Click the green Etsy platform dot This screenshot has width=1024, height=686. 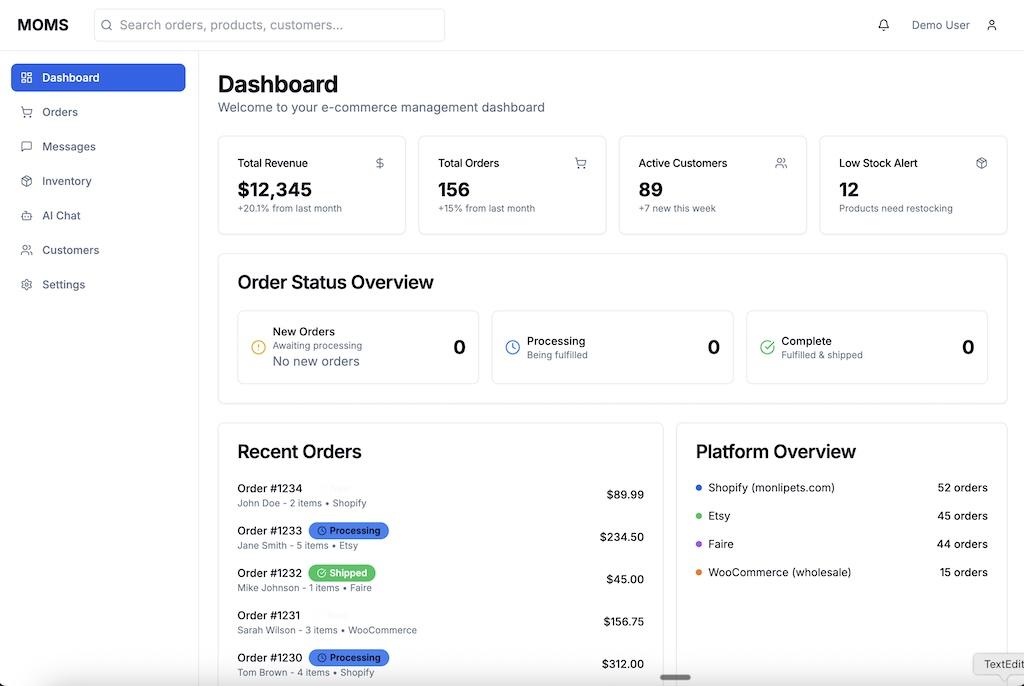pos(699,515)
